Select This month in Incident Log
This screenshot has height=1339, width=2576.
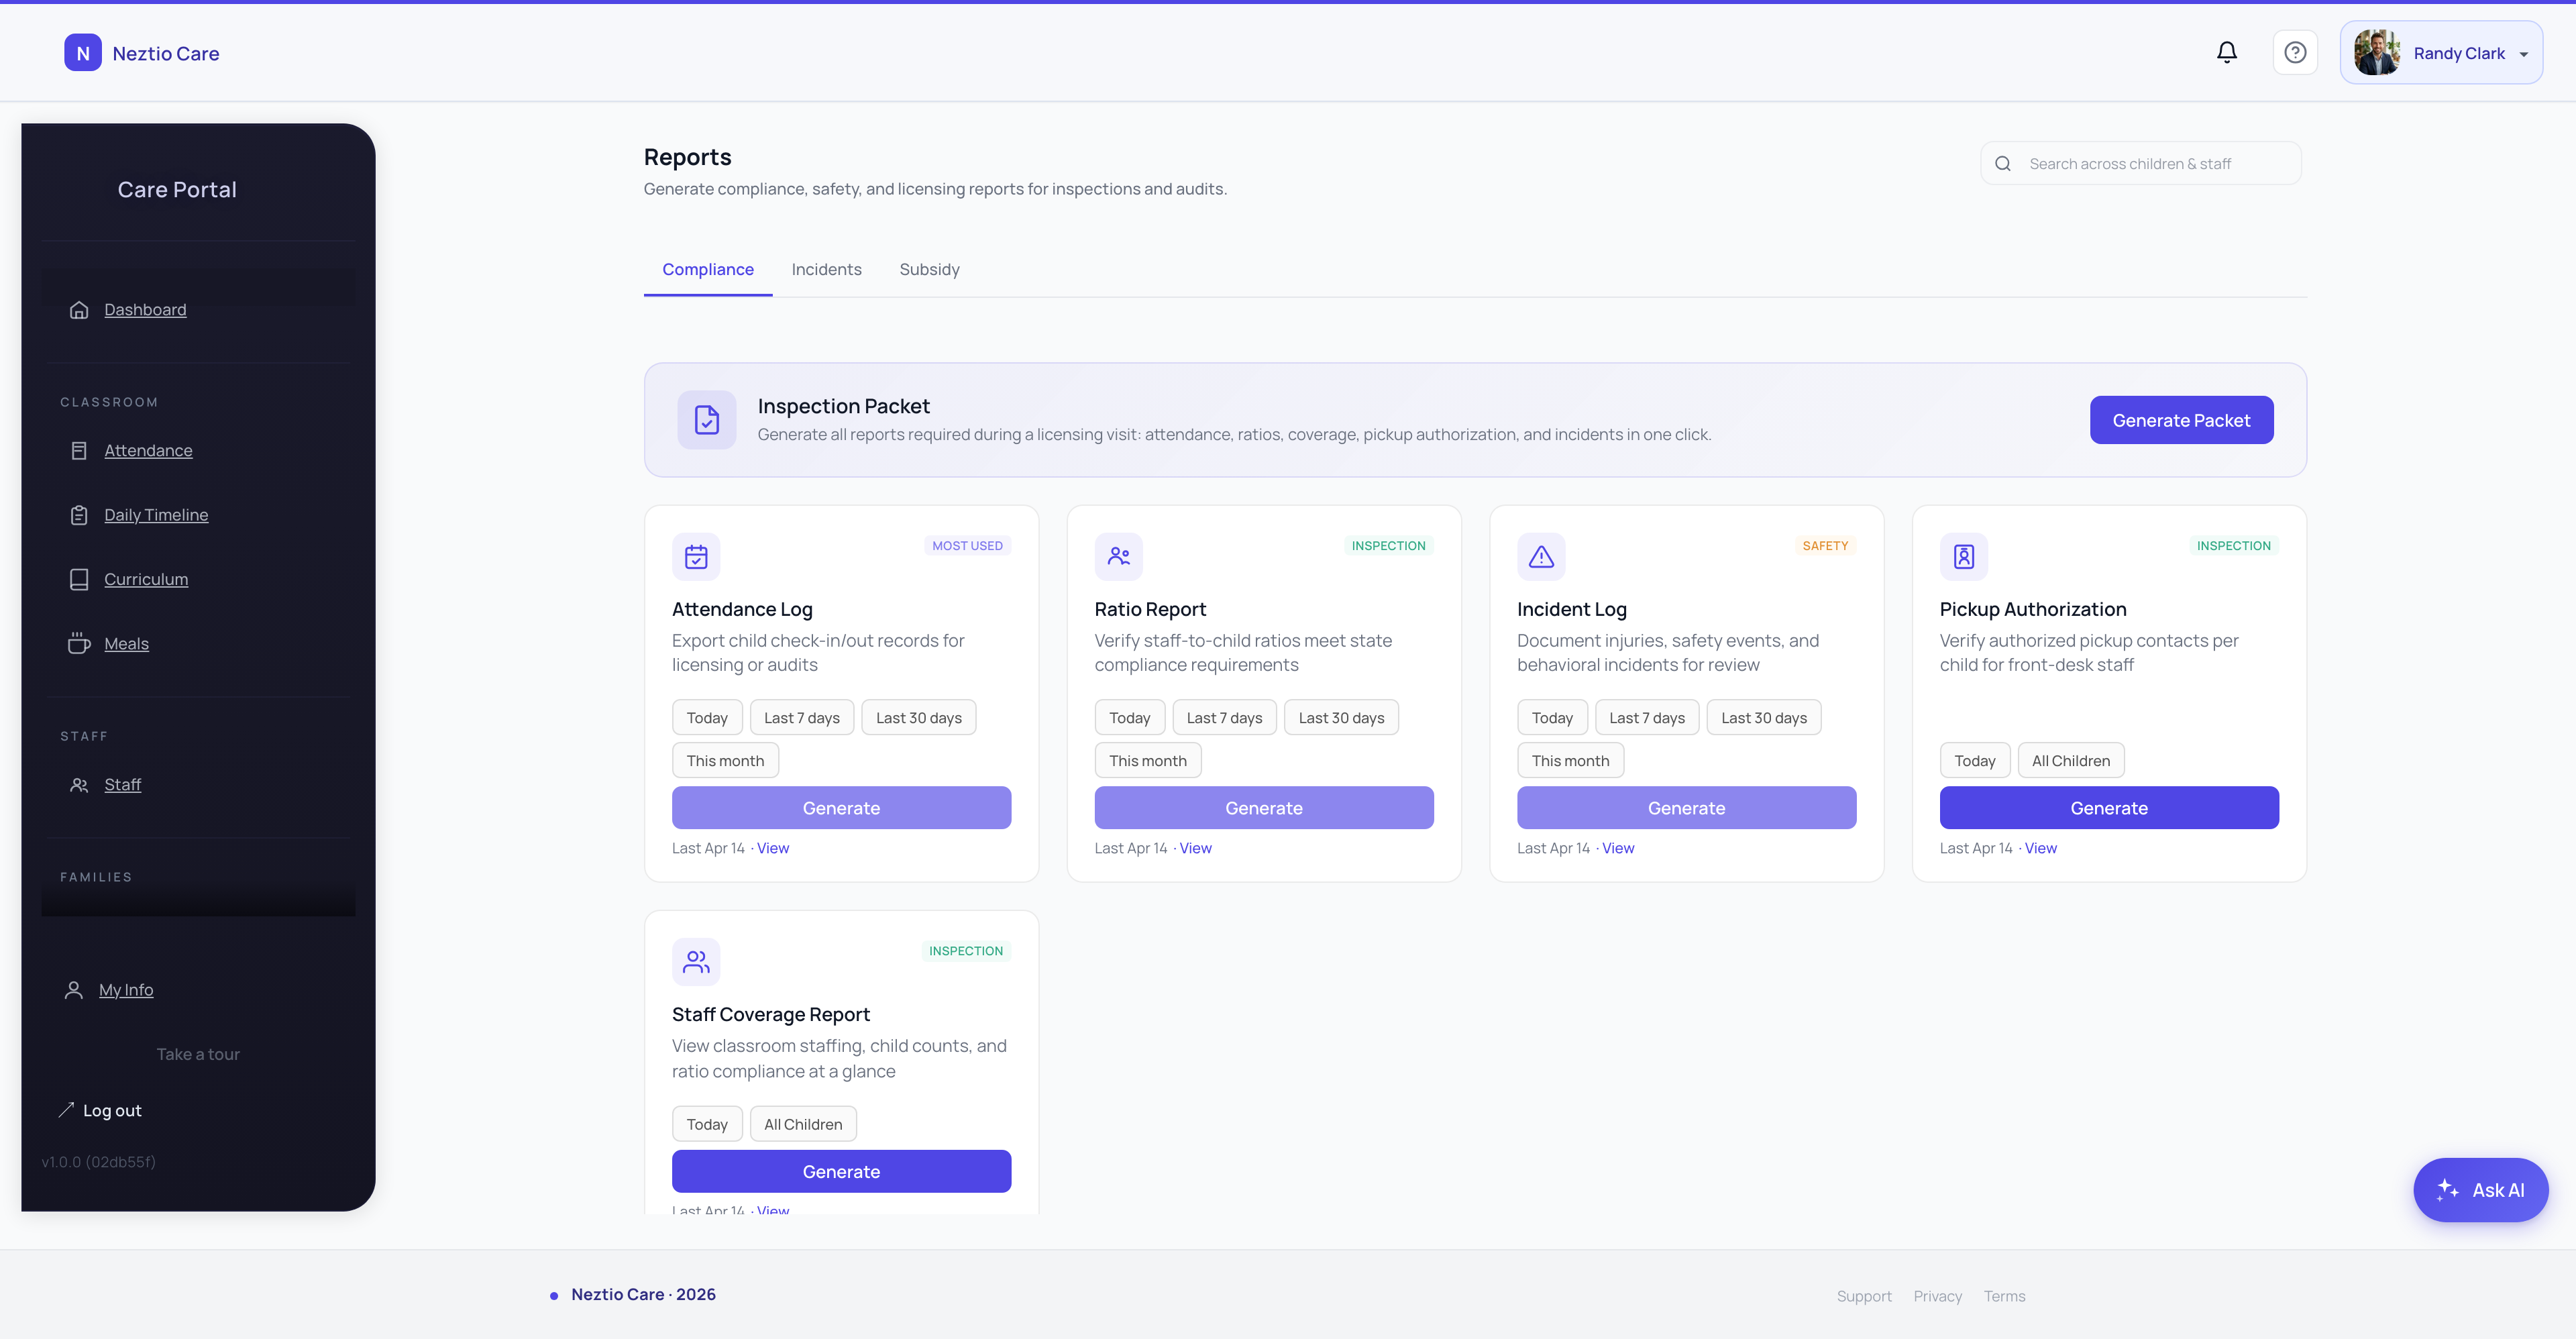pos(1570,761)
